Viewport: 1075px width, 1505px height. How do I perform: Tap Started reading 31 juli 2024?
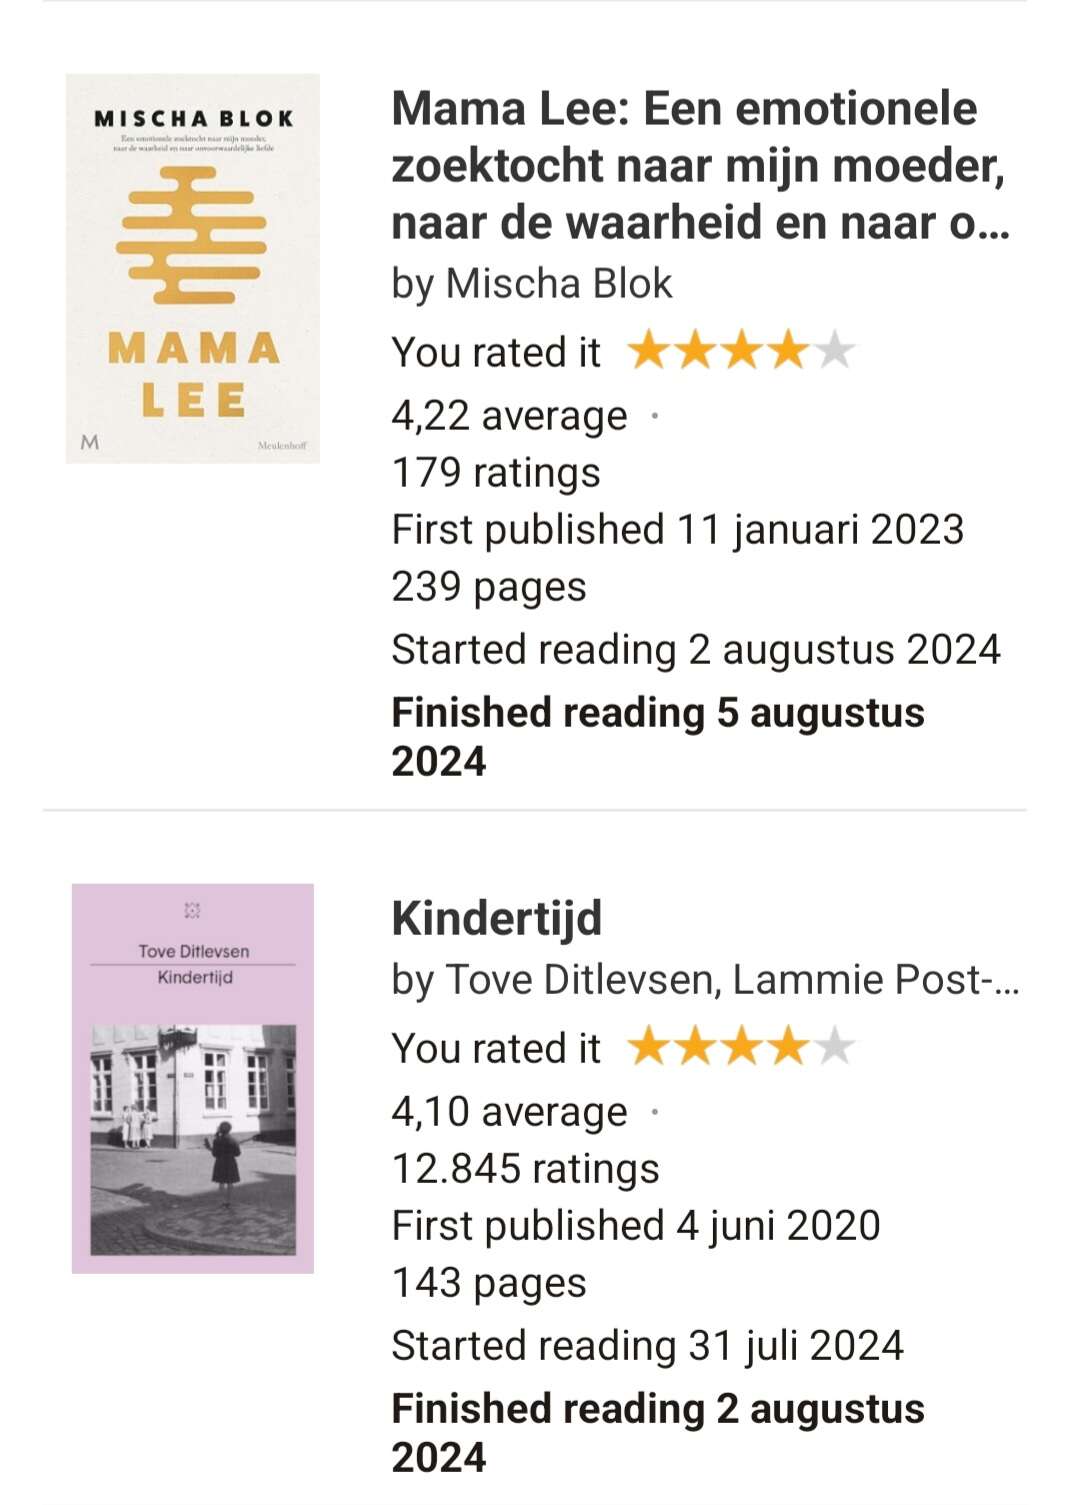click(648, 1346)
